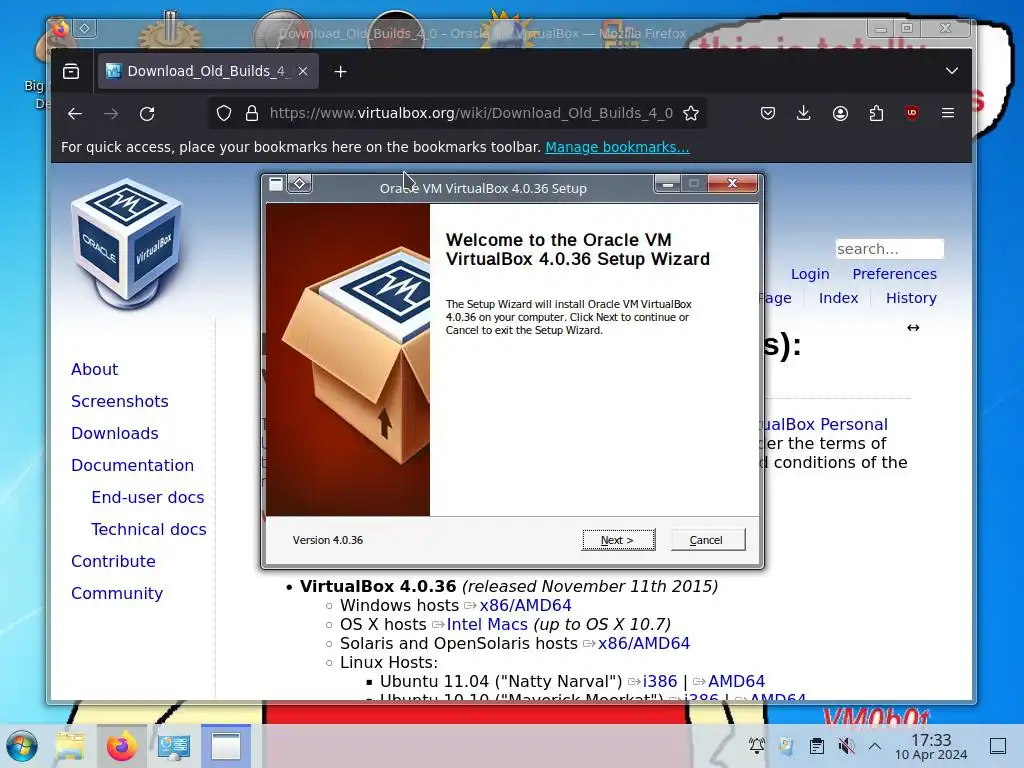This screenshot has width=1024, height=768.
Task: Click show desktop button
Action: coord(998,746)
